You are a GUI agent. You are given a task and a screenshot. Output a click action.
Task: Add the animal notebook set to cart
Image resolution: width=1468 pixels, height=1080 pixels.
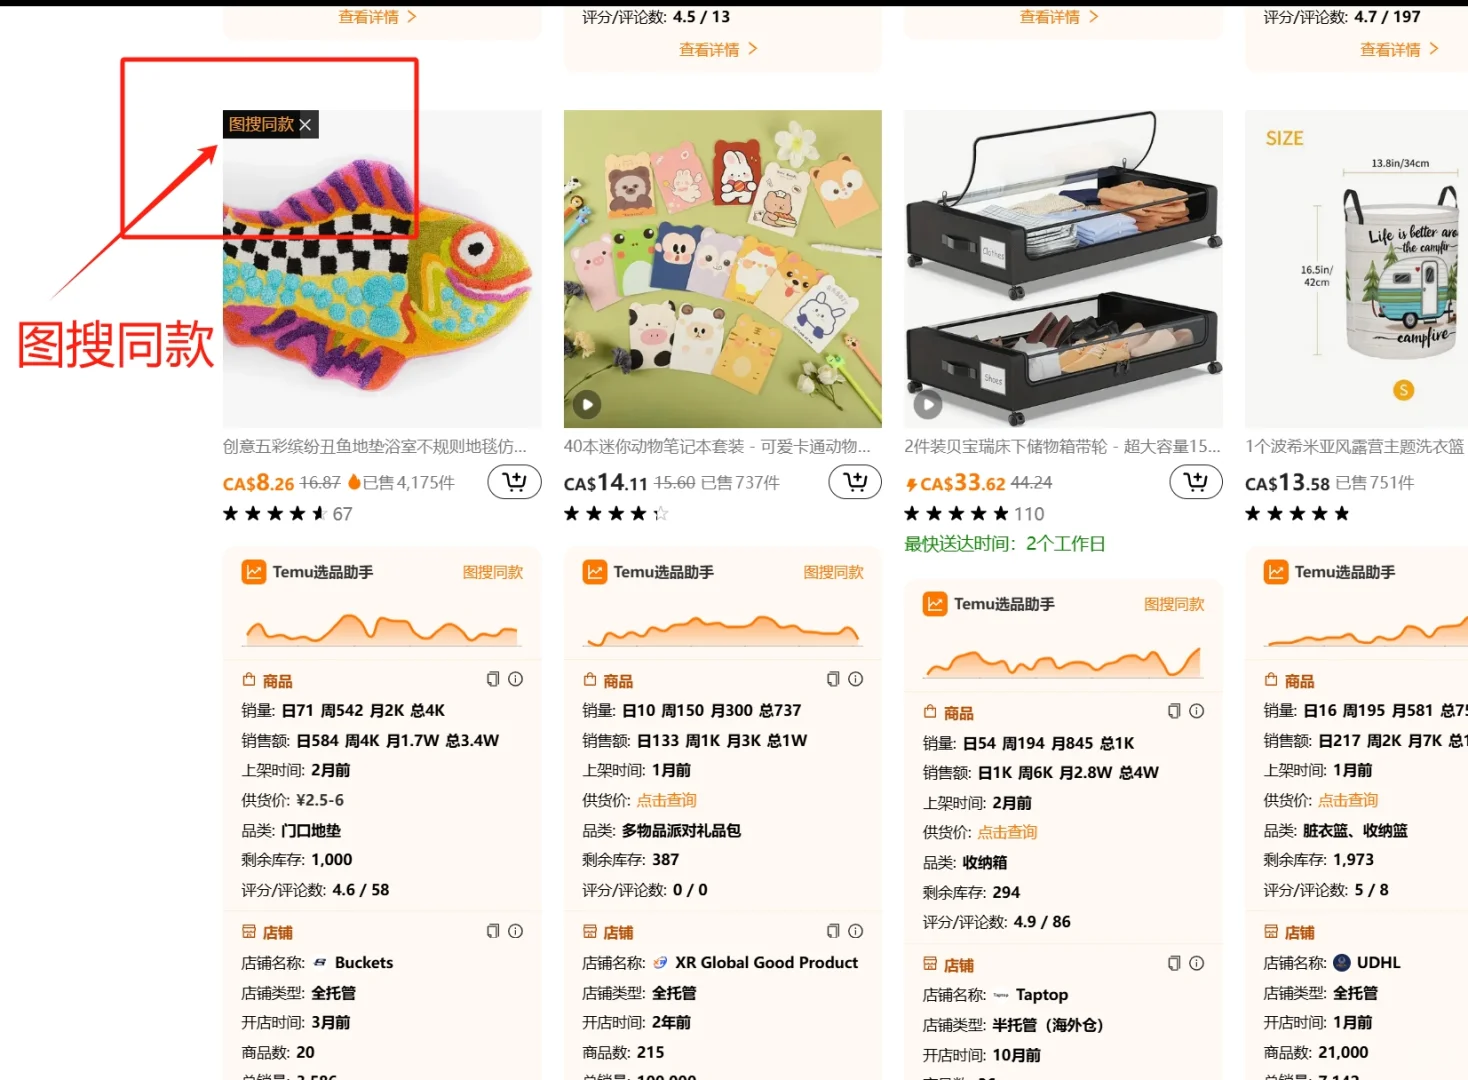[855, 482]
